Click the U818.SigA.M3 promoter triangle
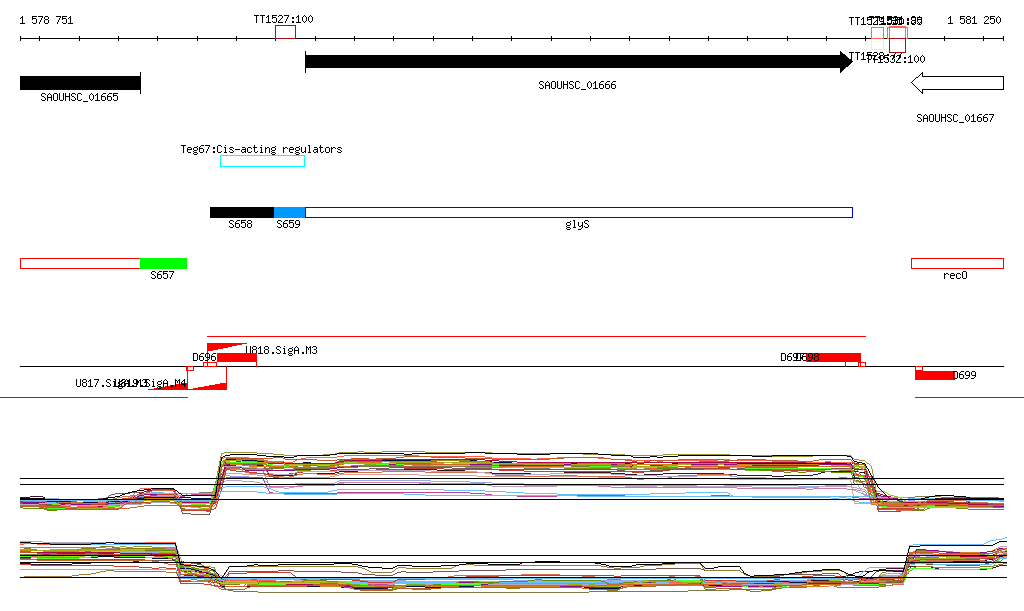 click(x=214, y=348)
